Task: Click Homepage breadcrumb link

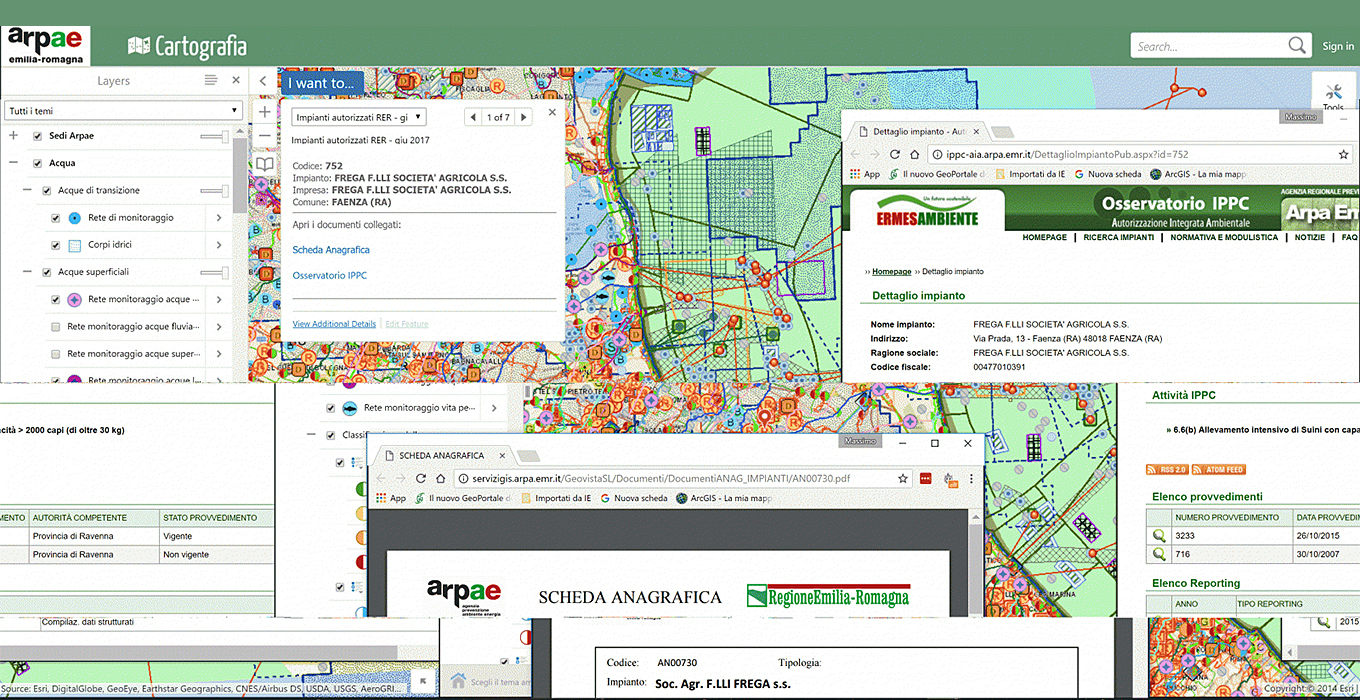Action: tap(892, 271)
